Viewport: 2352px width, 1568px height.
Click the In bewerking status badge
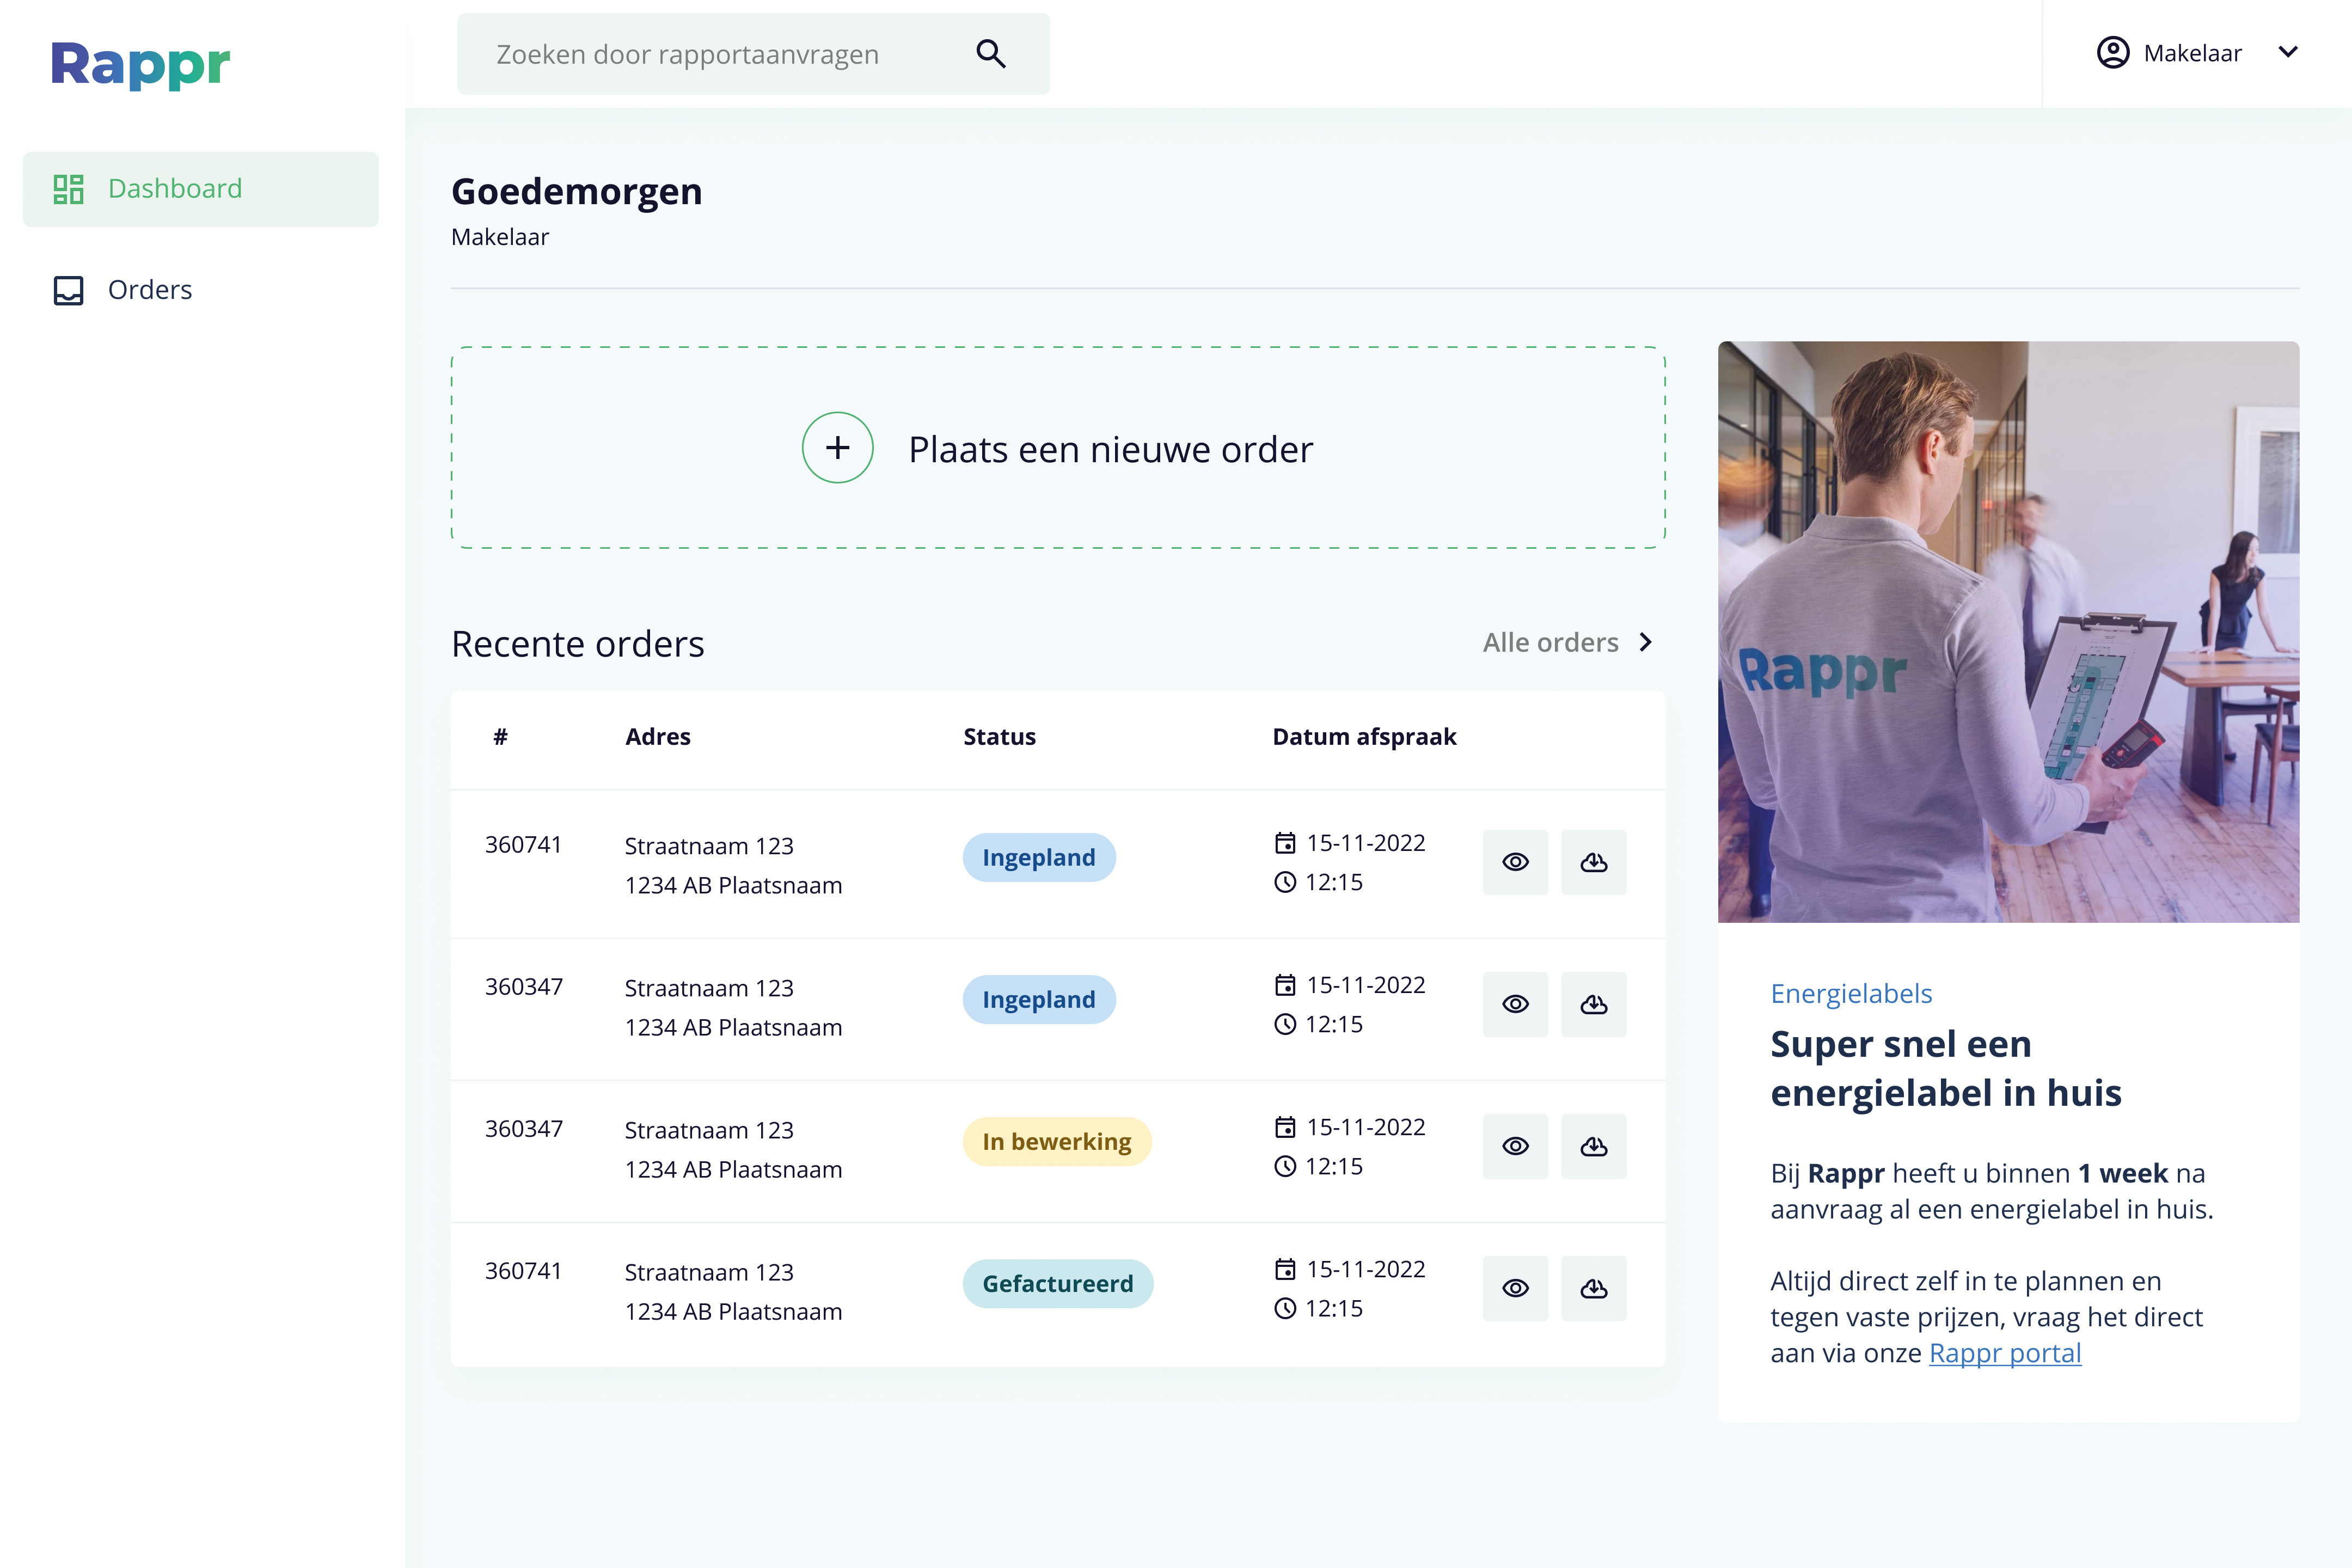(x=1057, y=1141)
